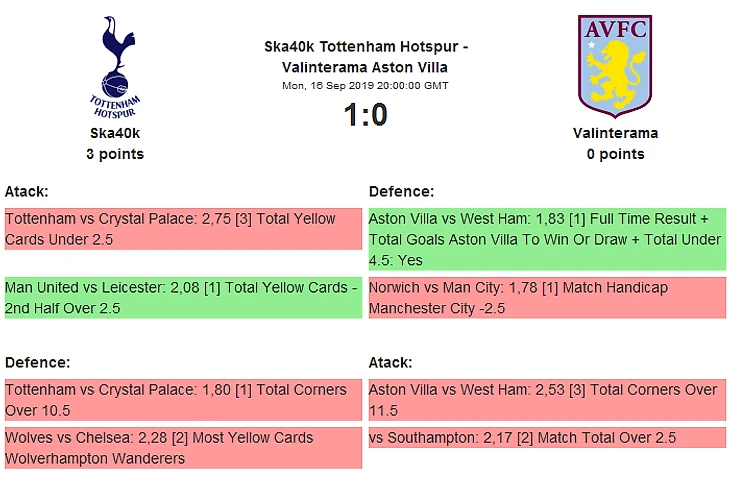Click the left Atack heading
The width and height of the screenshot is (730, 480).
click(x=27, y=191)
